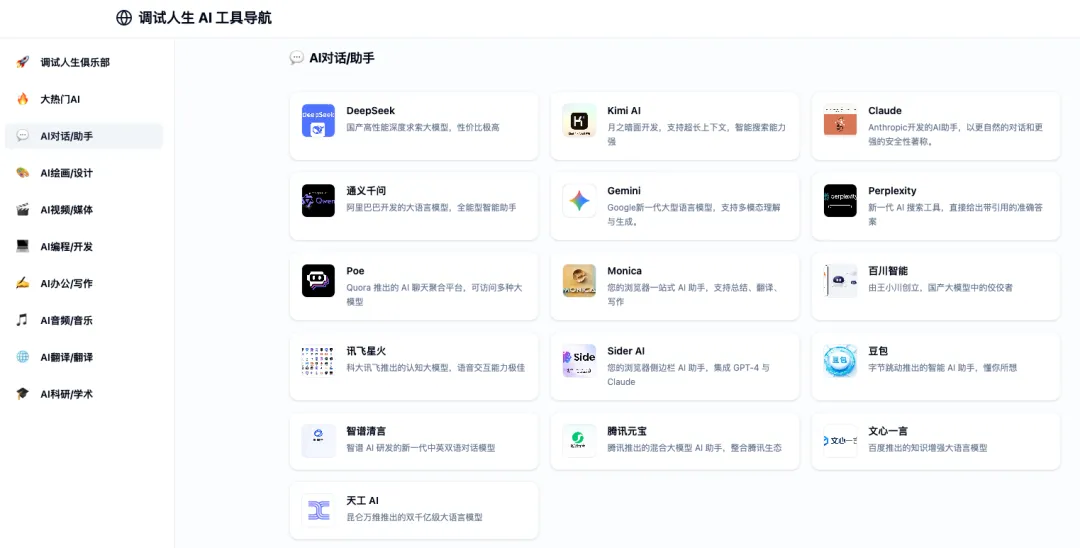Click the Gemini sparkle logo
Image resolution: width=1080 pixels, height=548 pixels.
click(579, 200)
